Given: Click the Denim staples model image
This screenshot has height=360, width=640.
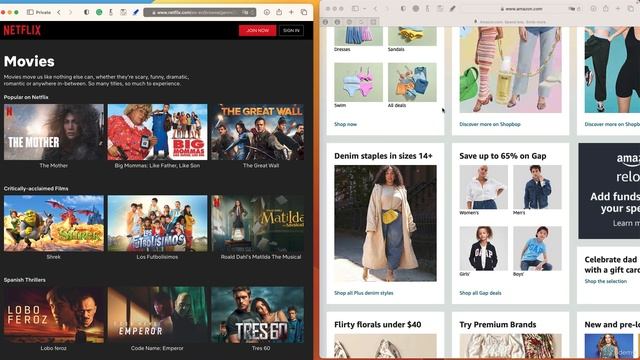Looking at the screenshot, I should tap(385, 223).
